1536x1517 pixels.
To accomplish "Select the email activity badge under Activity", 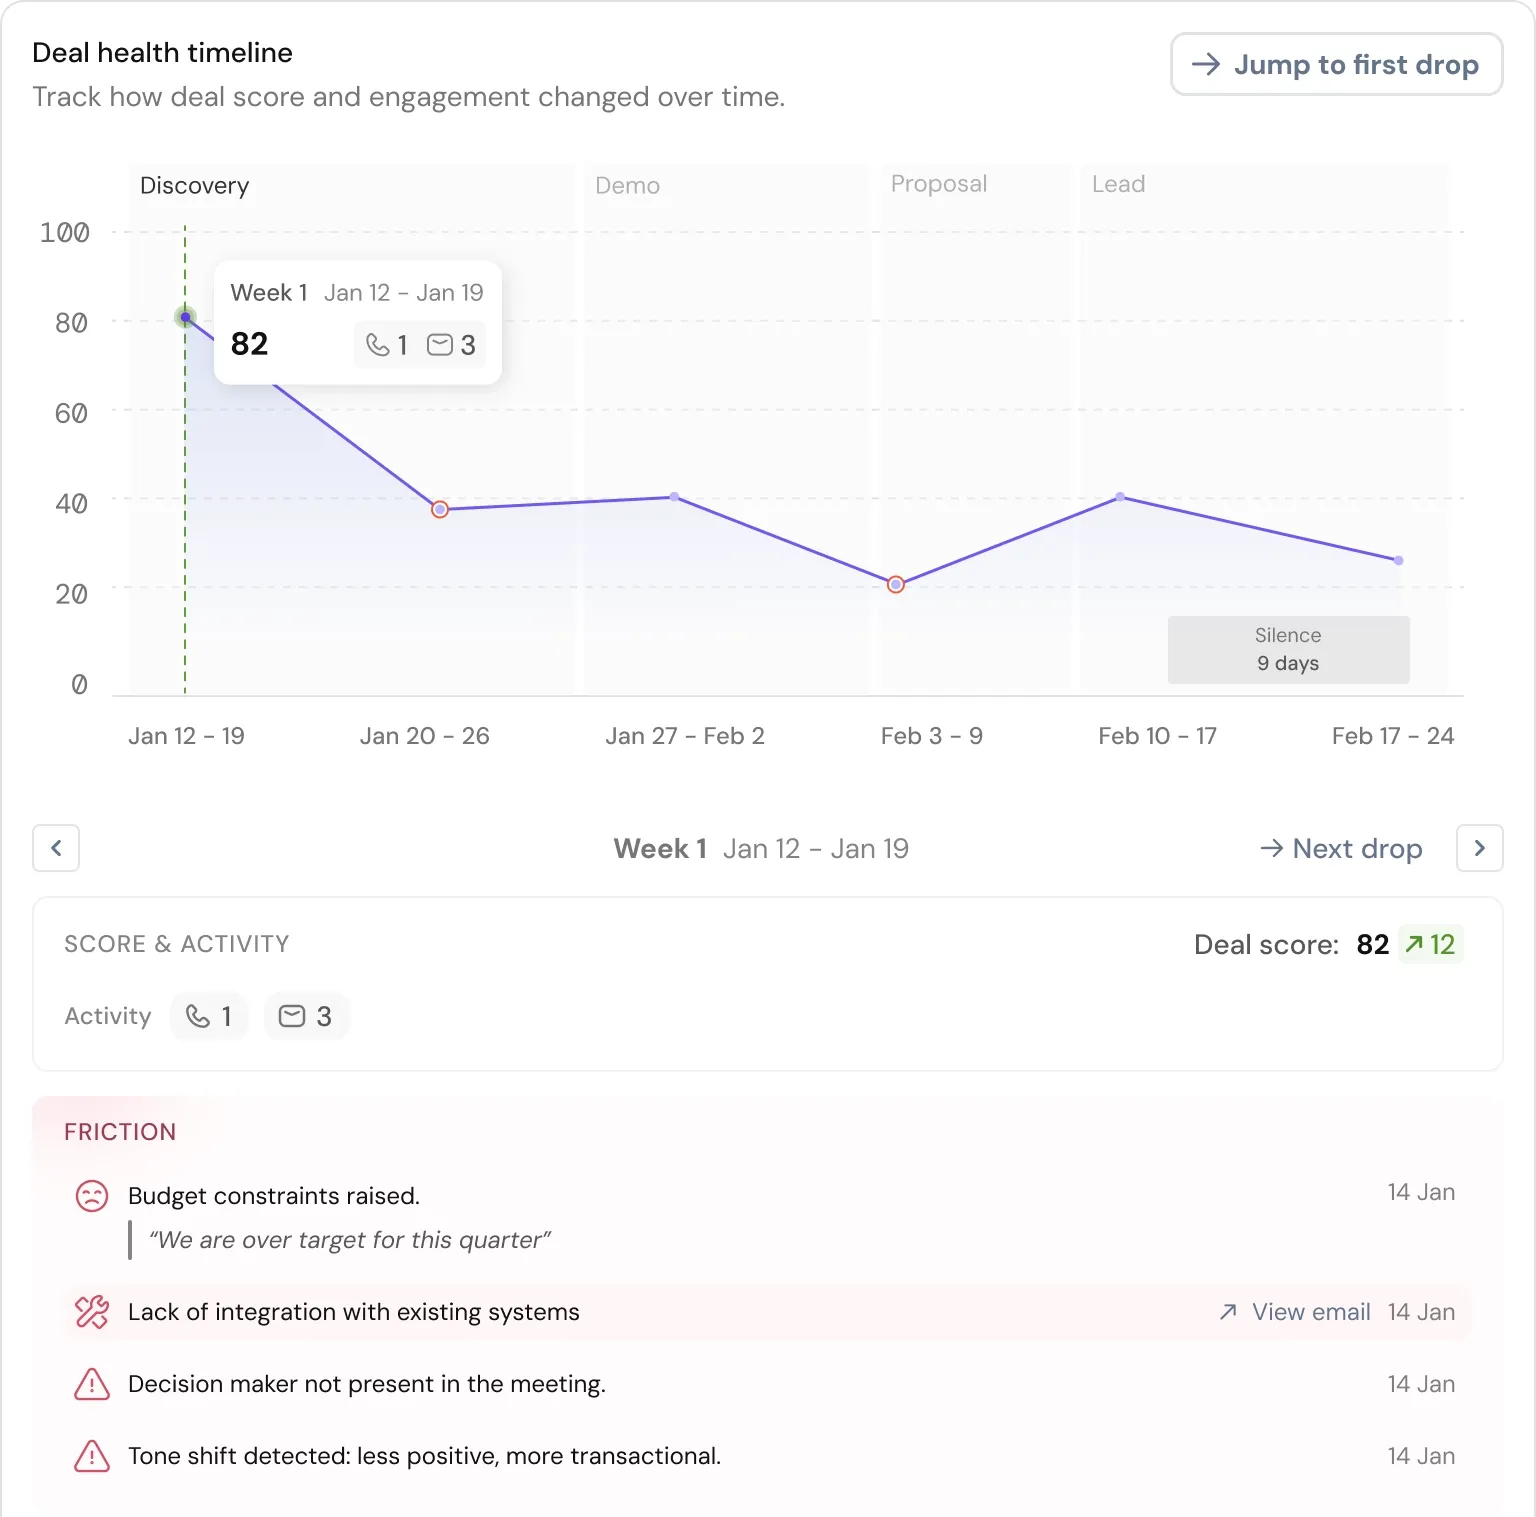I will point(306,1016).
